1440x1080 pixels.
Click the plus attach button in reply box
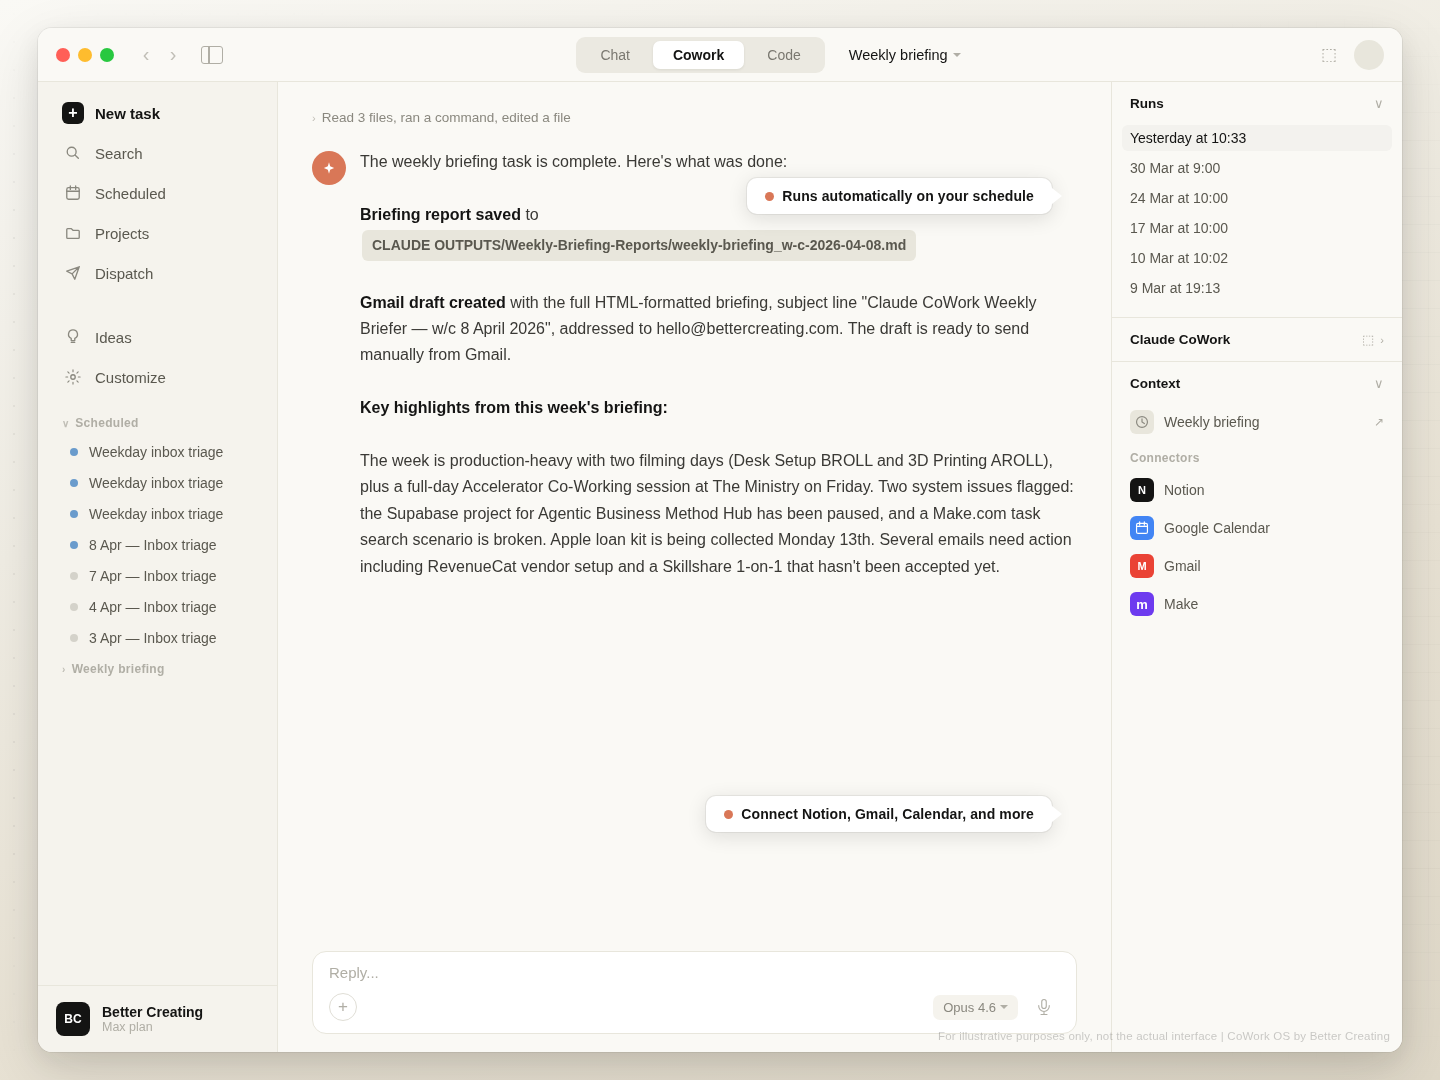(343, 1007)
